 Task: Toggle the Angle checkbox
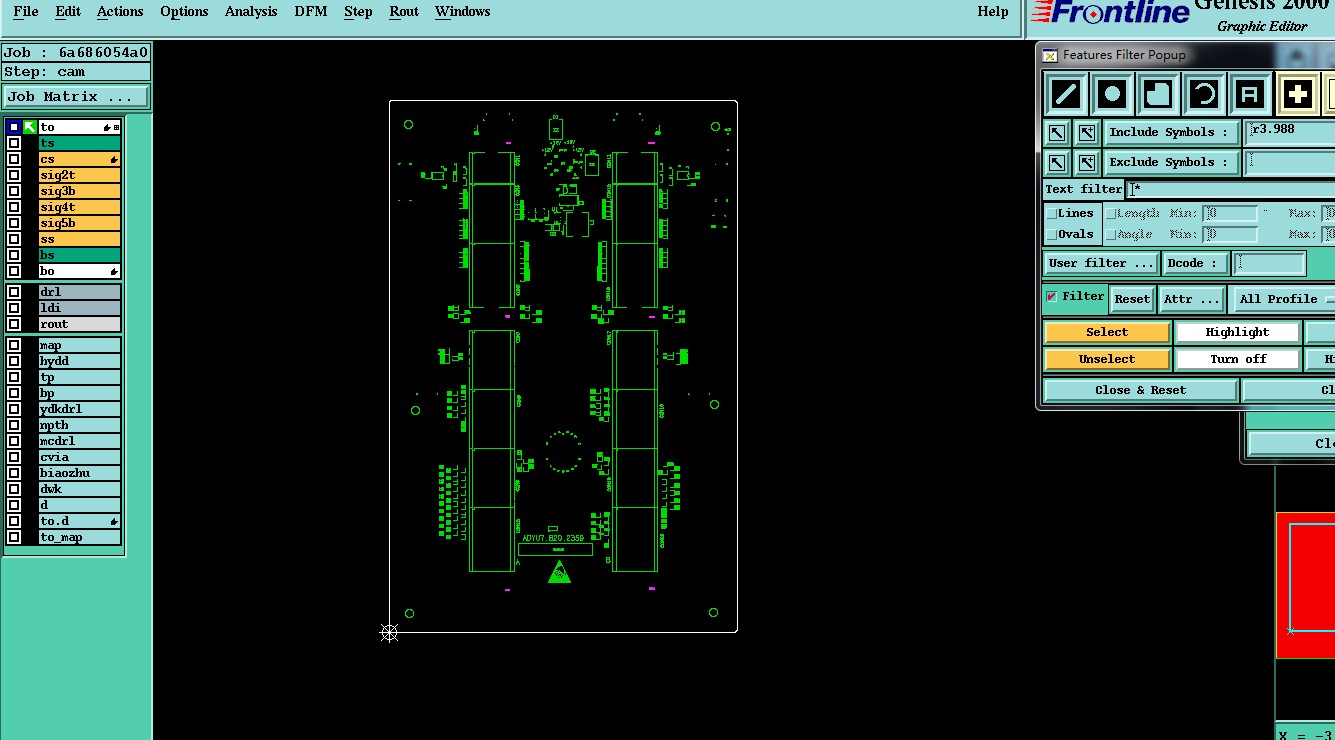click(1111, 234)
